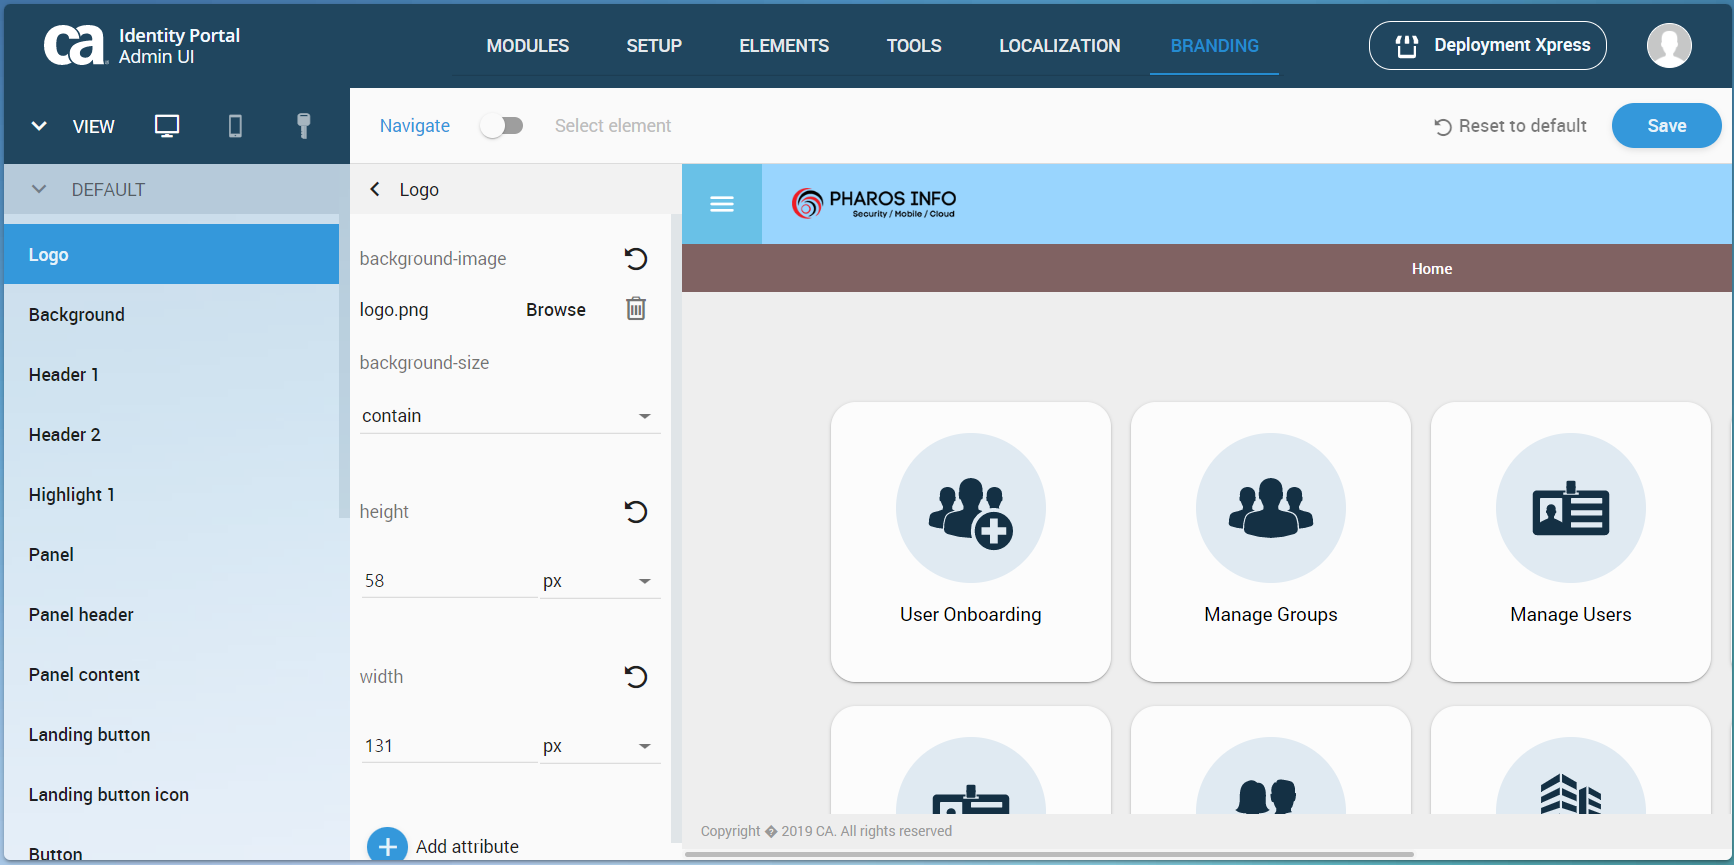Select Header 1 in the element list
This screenshot has width=1734, height=865.
pos(172,374)
